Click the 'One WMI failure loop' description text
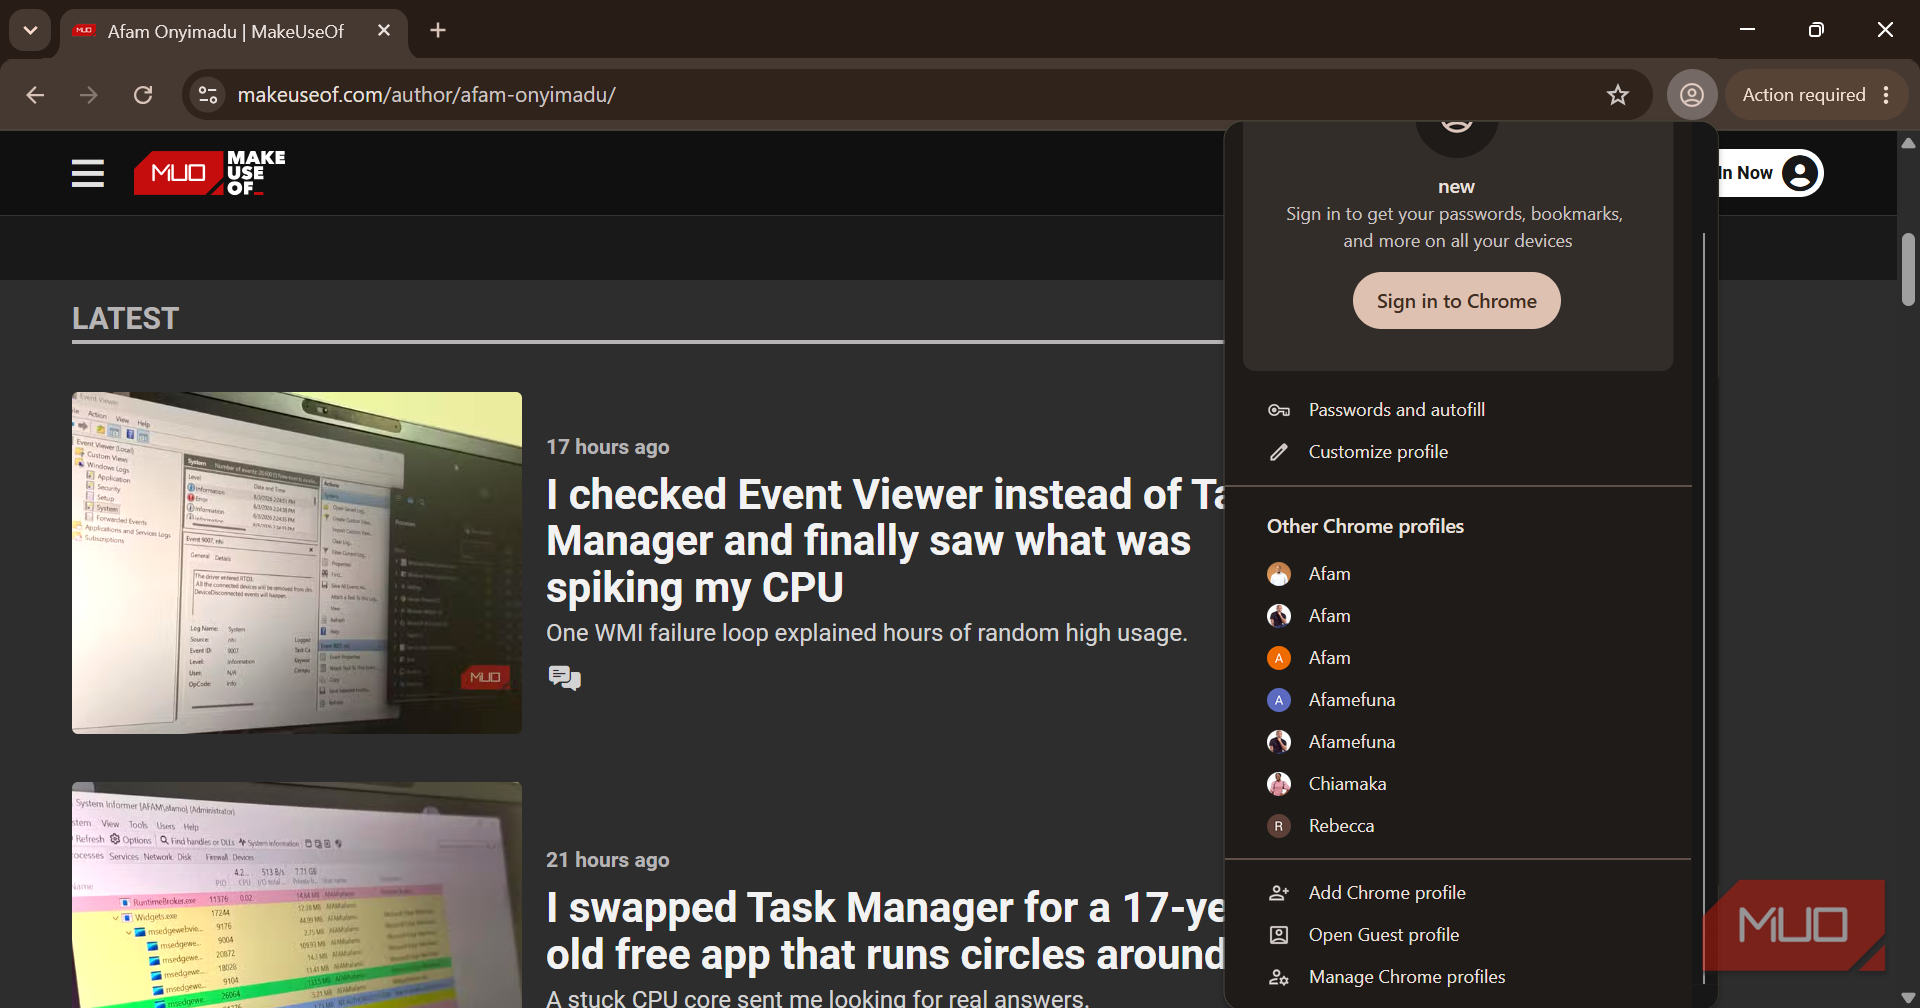The height and width of the screenshot is (1008, 1920). [867, 633]
